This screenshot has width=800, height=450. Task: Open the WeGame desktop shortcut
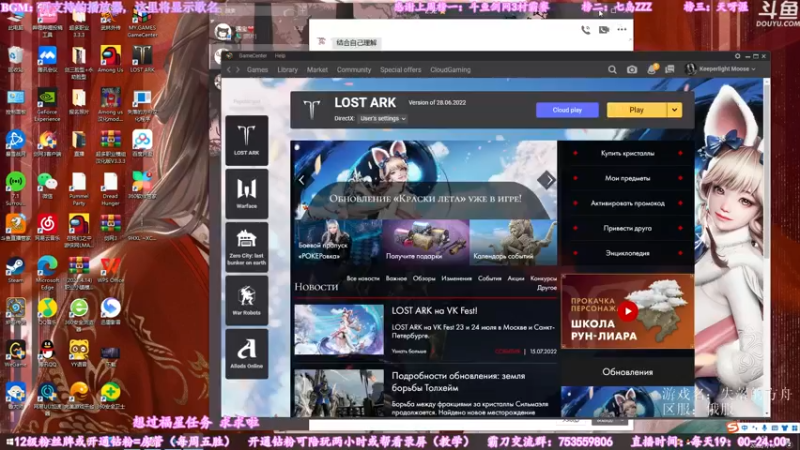pyautogui.click(x=15, y=354)
